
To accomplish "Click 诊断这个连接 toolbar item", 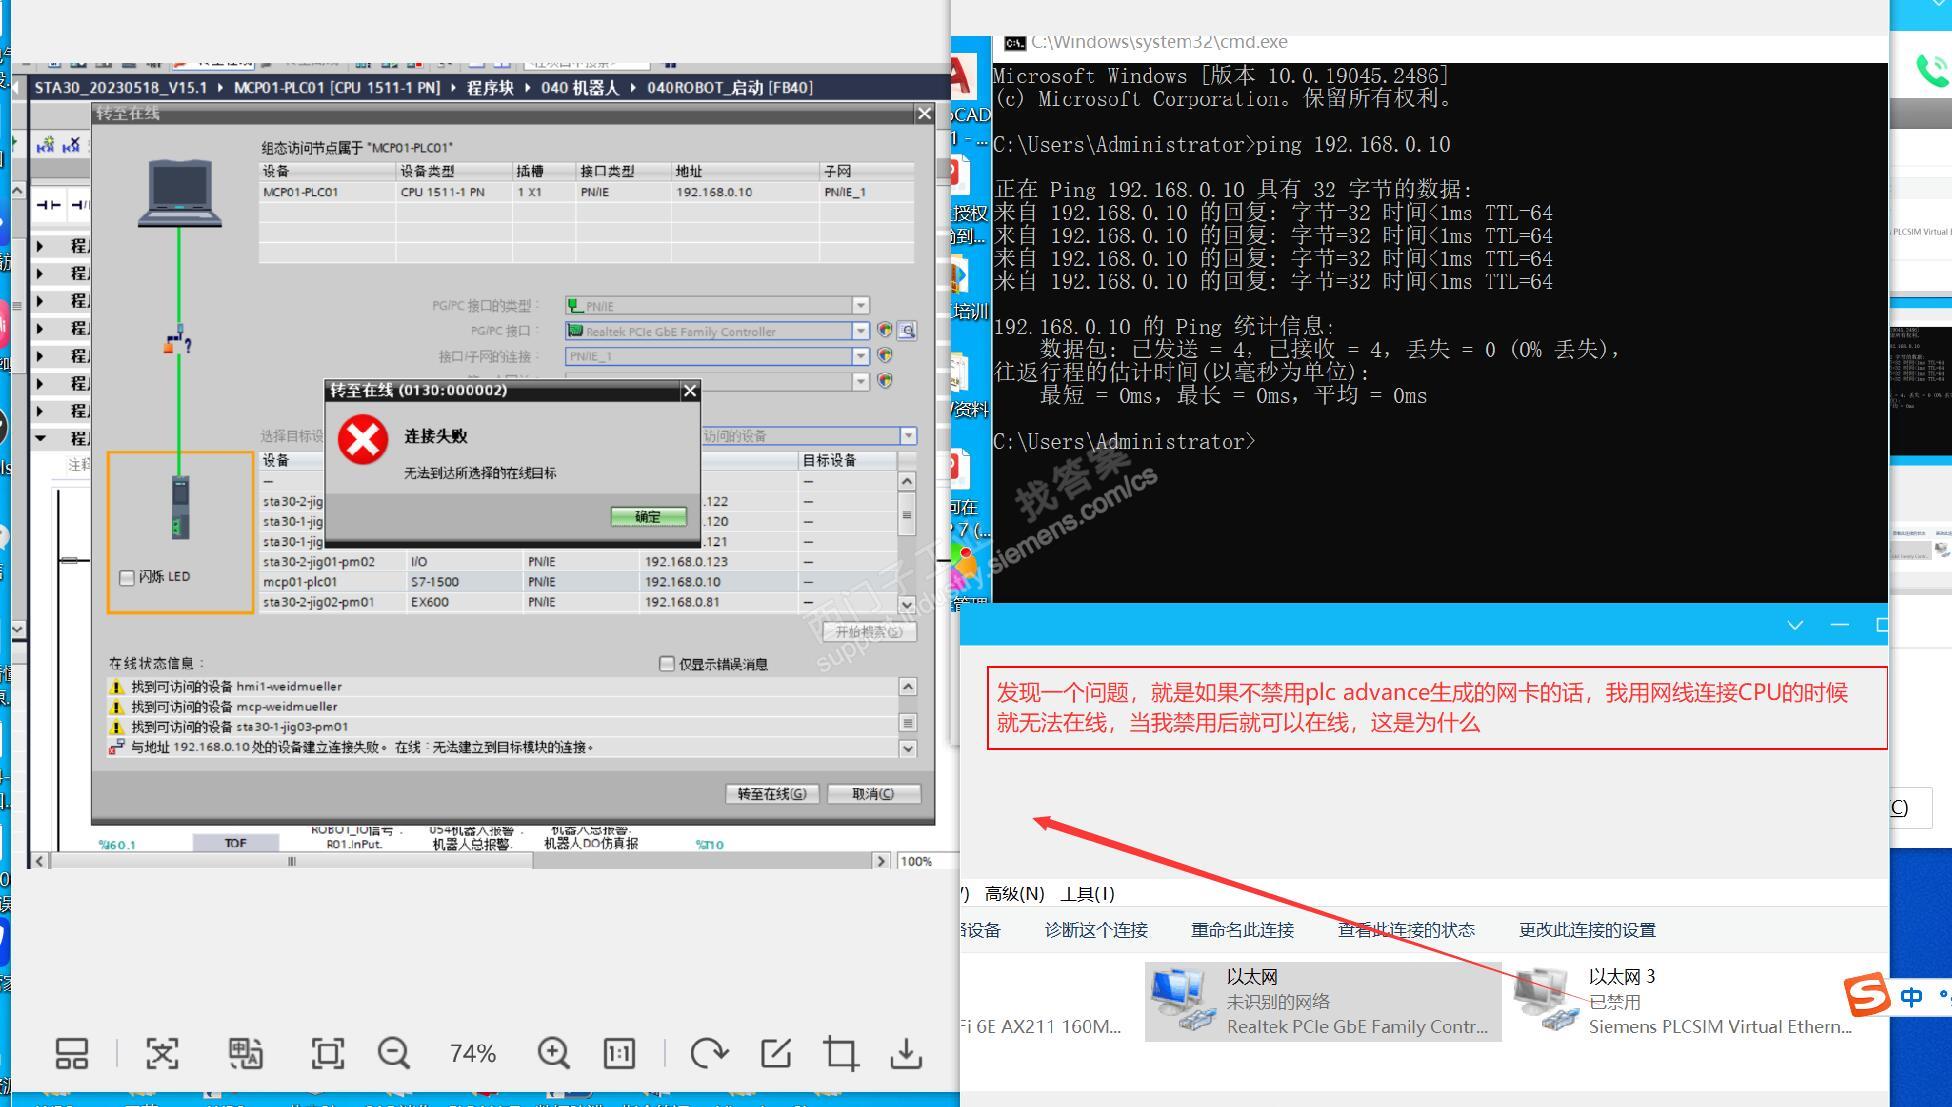I will (x=1096, y=930).
